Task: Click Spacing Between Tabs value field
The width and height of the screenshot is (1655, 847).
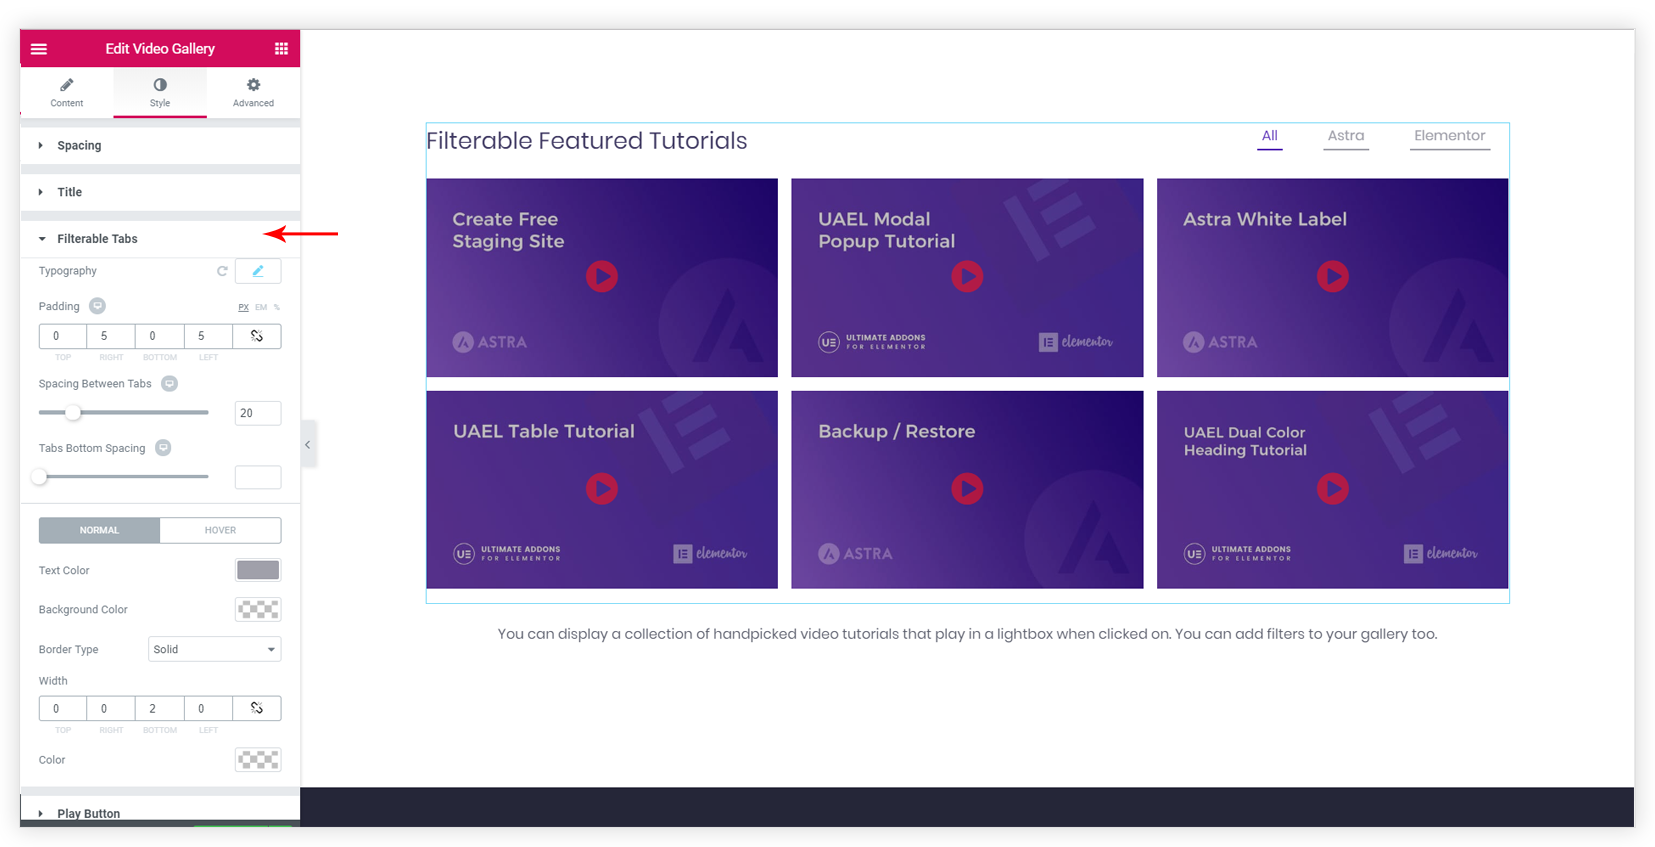Action: click(258, 413)
